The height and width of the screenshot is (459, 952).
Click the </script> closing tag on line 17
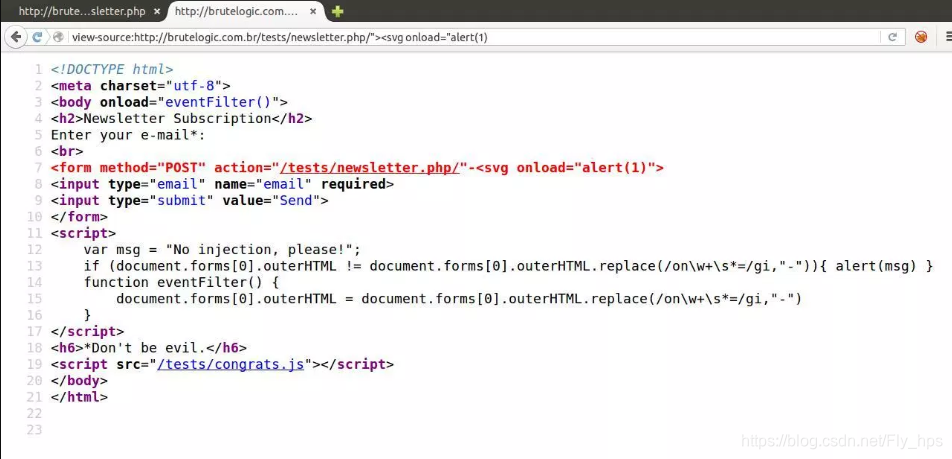(87, 332)
